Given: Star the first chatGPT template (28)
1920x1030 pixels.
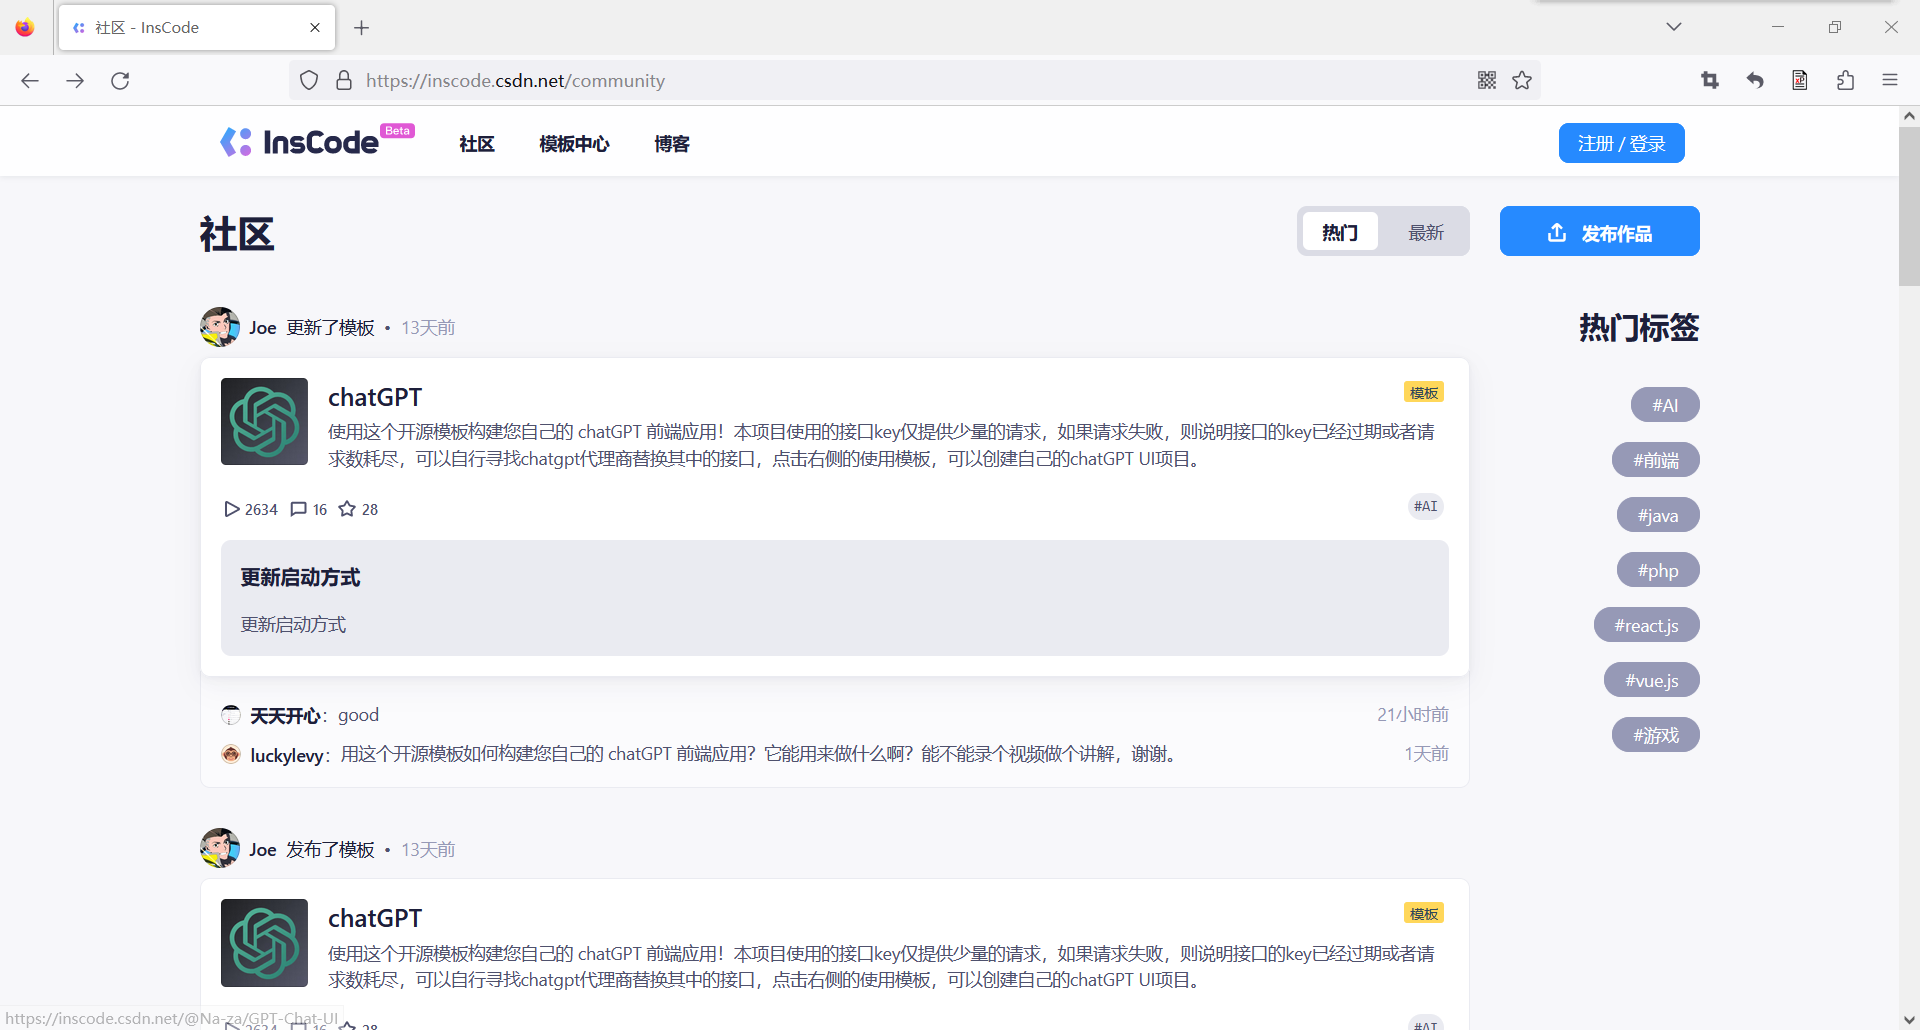Looking at the screenshot, I should pyautogui.click(x=347, y=509).
